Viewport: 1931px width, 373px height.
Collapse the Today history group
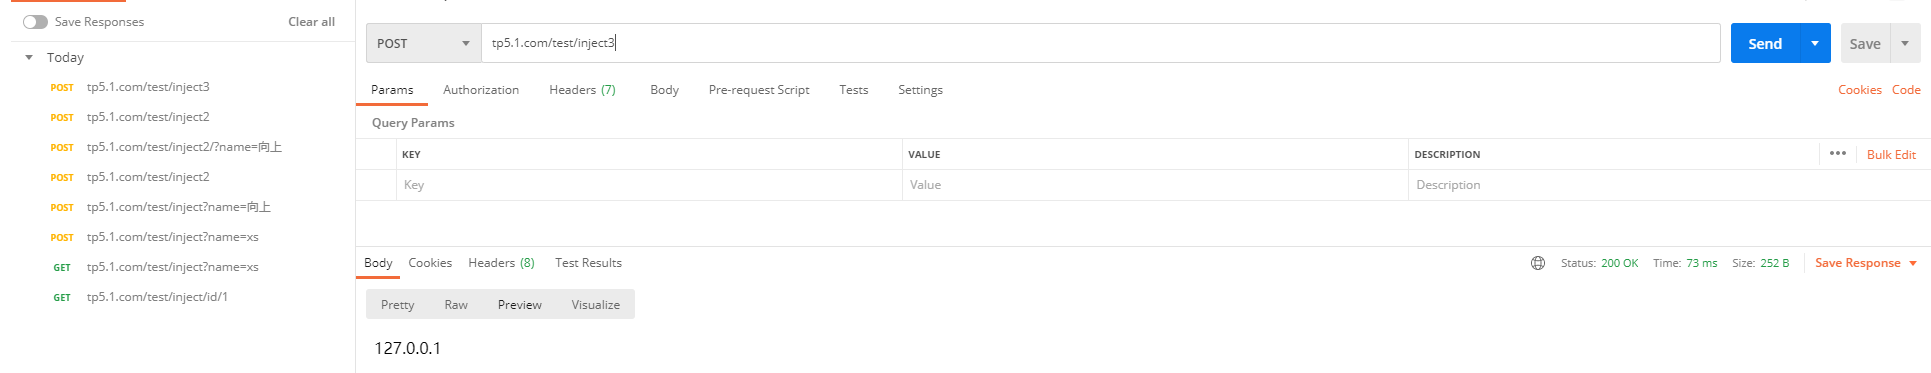point(29,58)
